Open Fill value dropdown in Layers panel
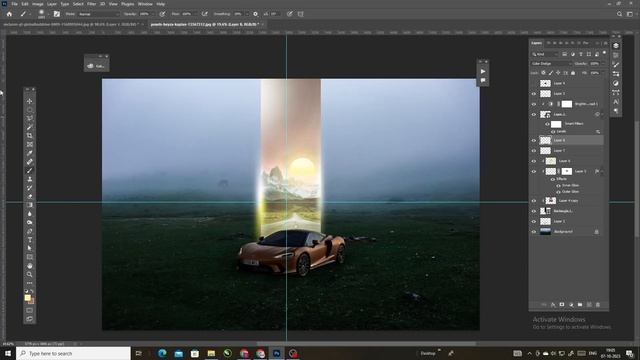 pos(603,73)
